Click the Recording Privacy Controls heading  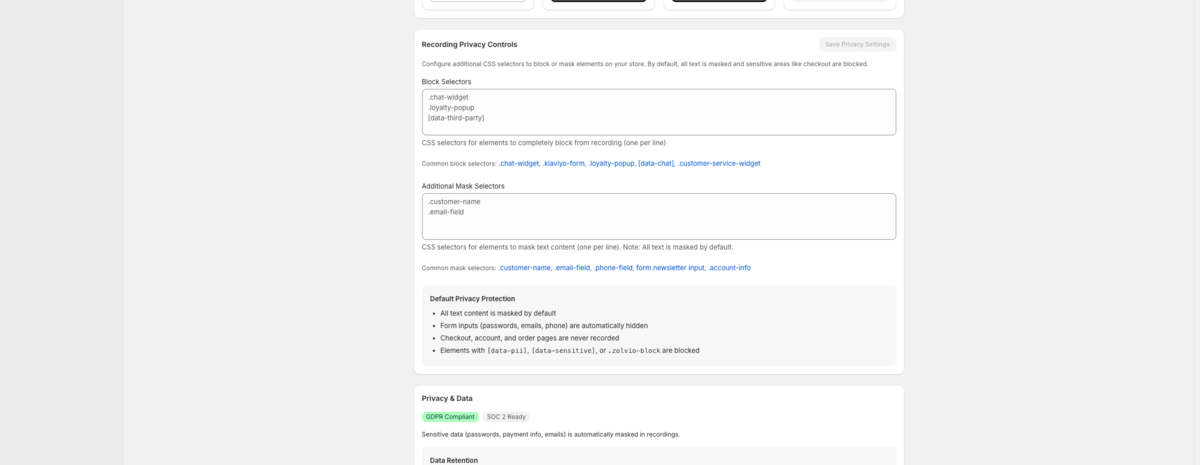click(x=469, y=44)
